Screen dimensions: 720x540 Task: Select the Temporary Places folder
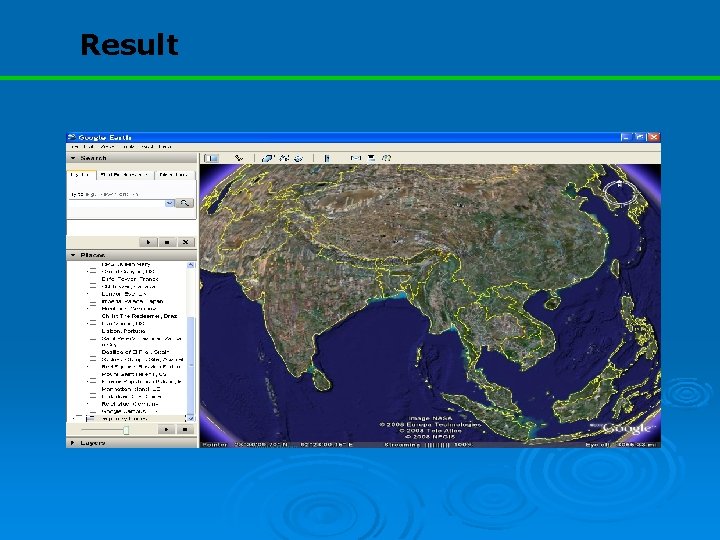point(124,419)
